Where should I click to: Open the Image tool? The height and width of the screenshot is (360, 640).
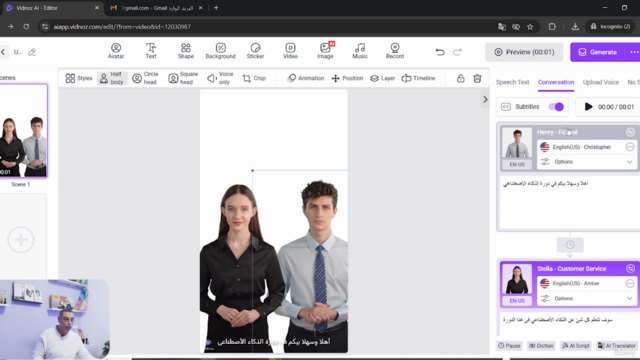pos(325,51)
